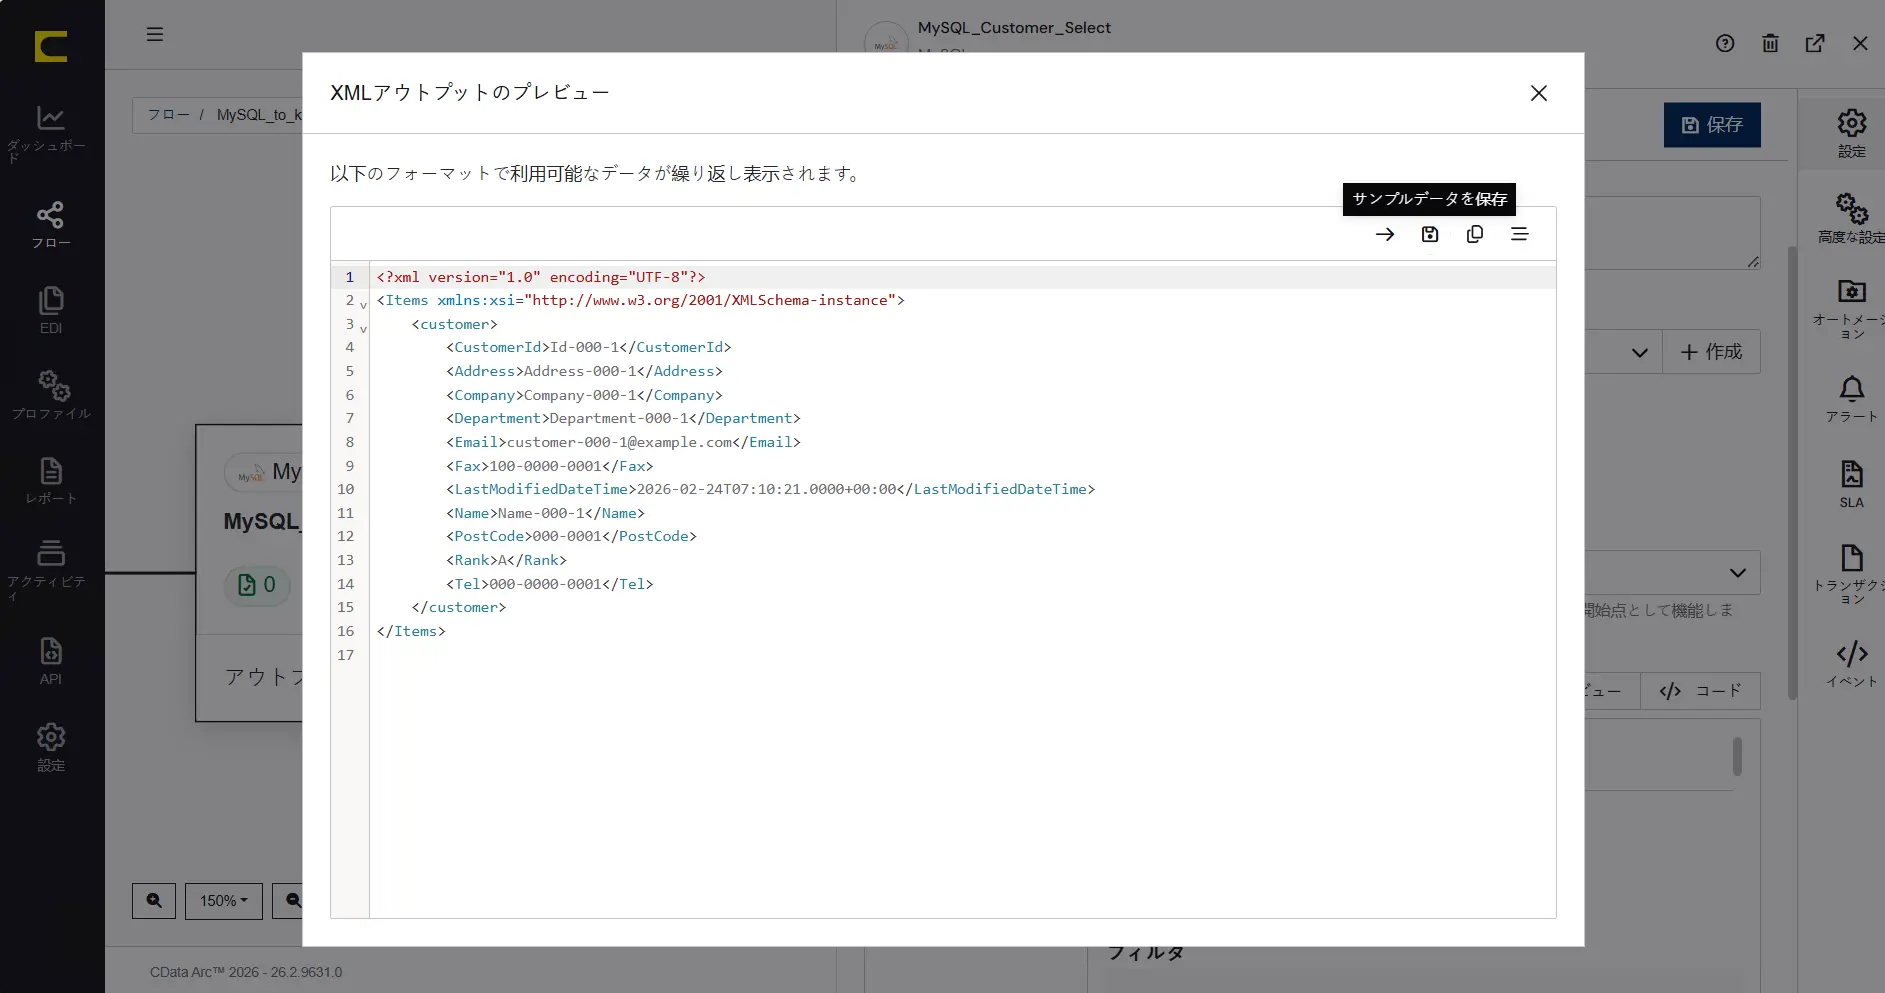The width and height of the screenshot is (1885, 993).
Task: Click the magnifier button left of 150%
Action: 154,901
